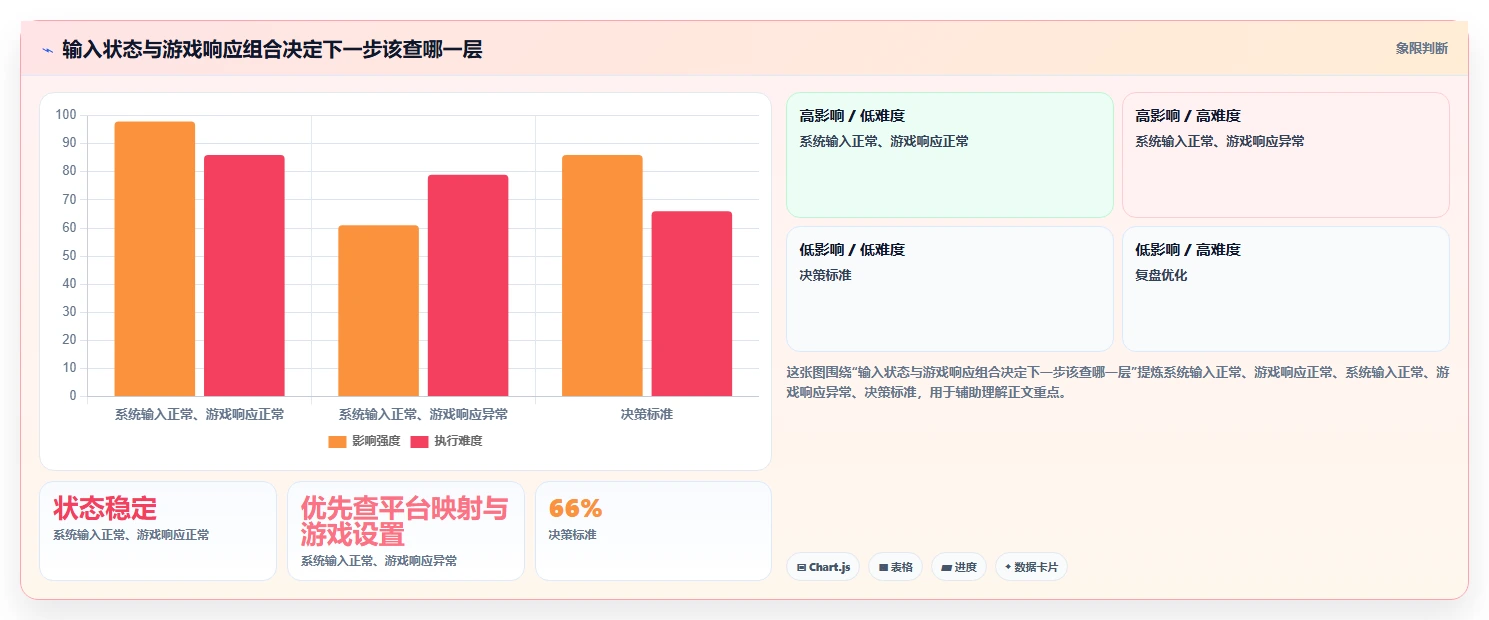
Task: Click the 表格 tag chip
Action: pos(895,567)
